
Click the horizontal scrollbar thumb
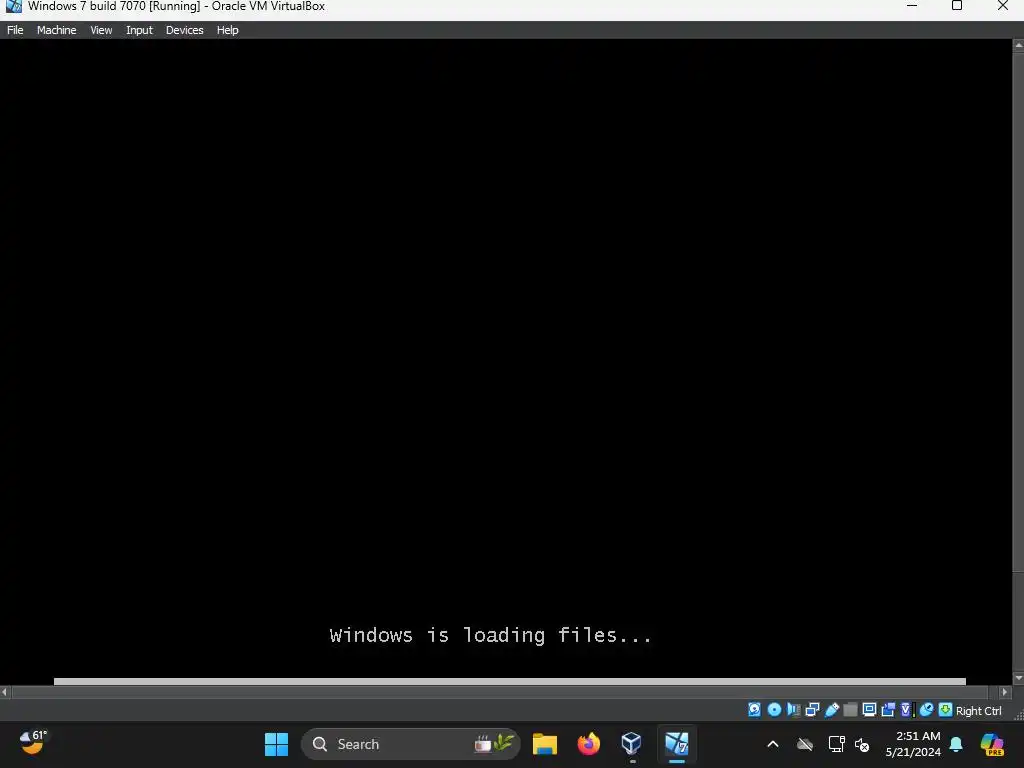point(500,692)
